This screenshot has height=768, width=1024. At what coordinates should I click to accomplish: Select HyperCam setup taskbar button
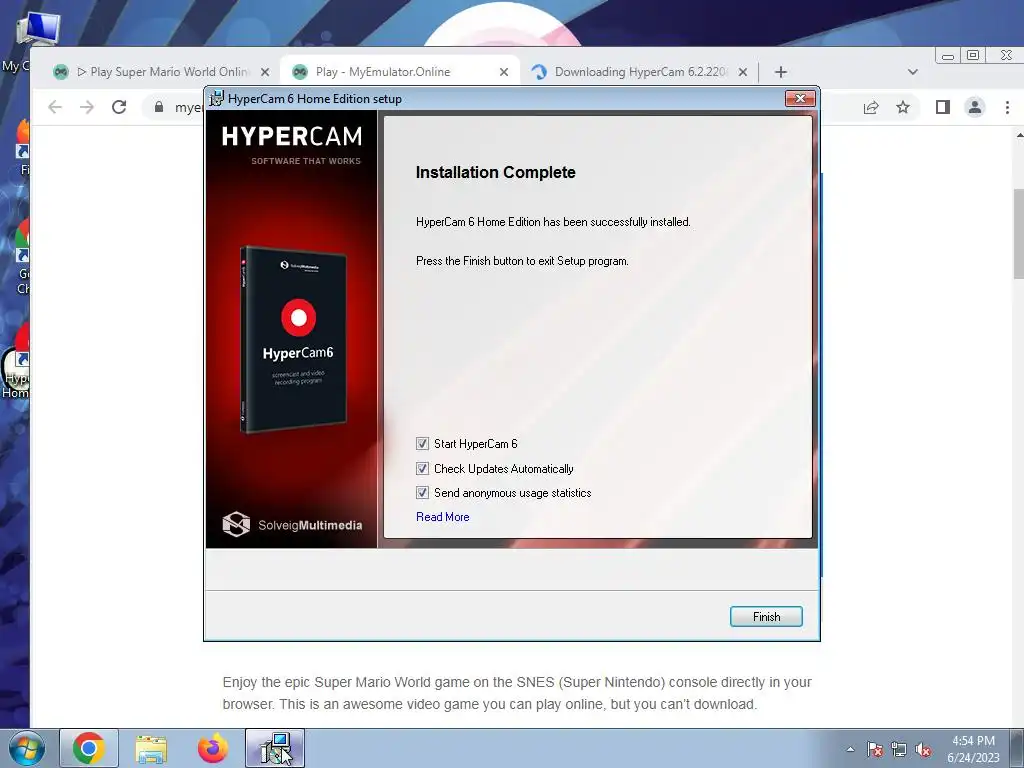[275, 748]
